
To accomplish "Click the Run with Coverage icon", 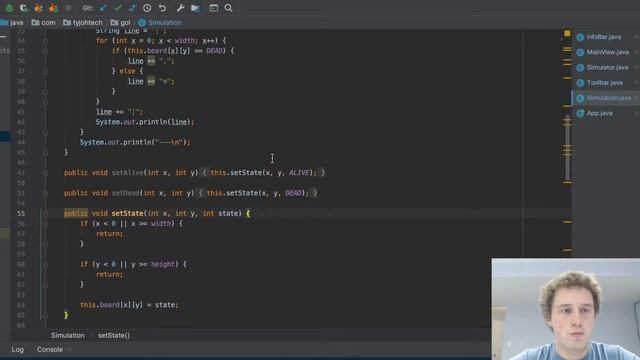I will pyautogui.click(x=24, y=8).
